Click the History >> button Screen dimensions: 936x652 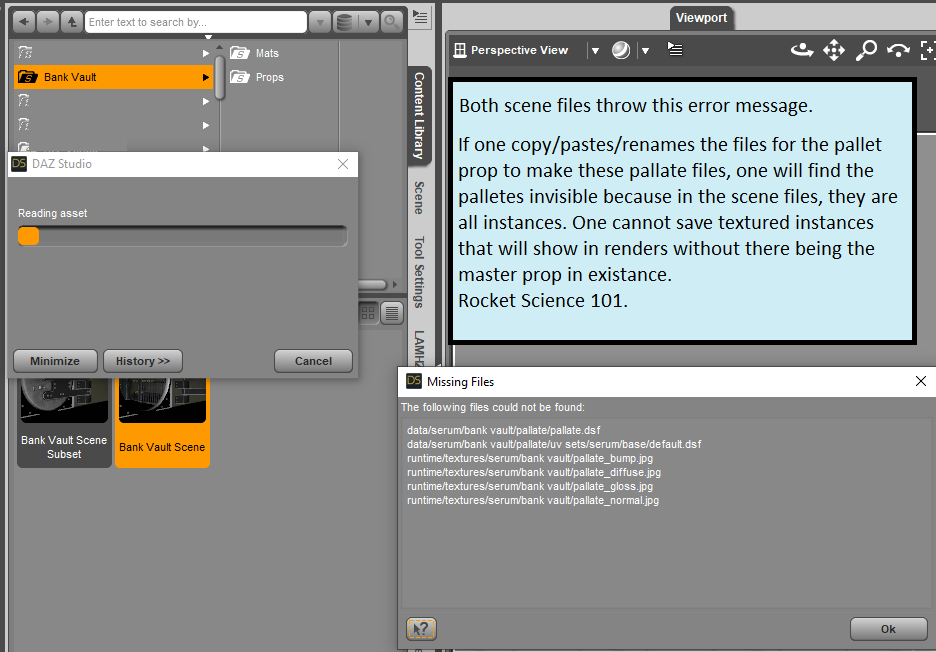[x=143, y=361]
